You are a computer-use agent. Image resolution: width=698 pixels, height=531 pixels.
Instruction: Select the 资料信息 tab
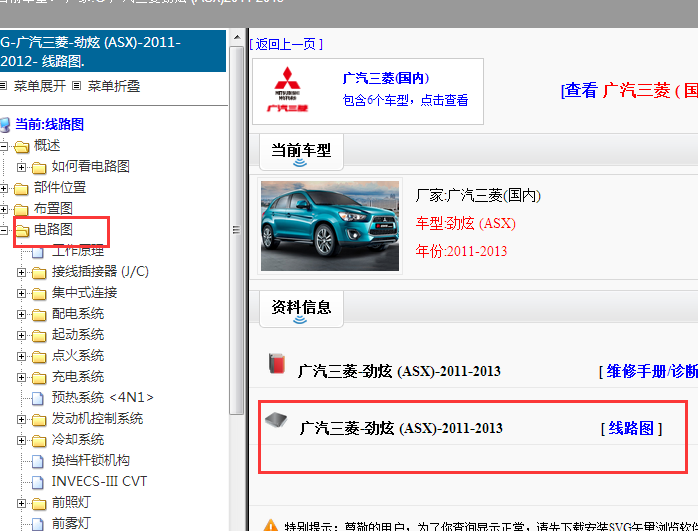point(301,309)
